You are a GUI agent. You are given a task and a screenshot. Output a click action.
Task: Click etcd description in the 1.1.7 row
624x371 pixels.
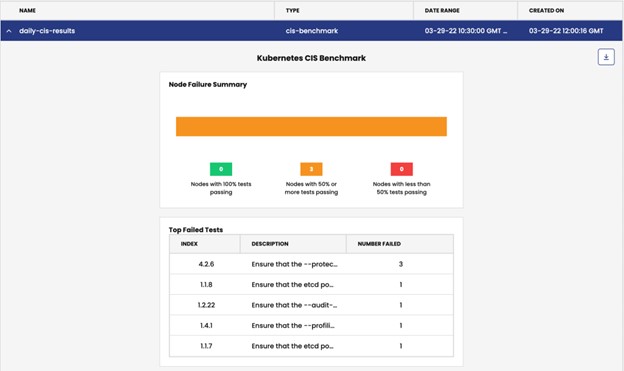[x=292, y=346]
